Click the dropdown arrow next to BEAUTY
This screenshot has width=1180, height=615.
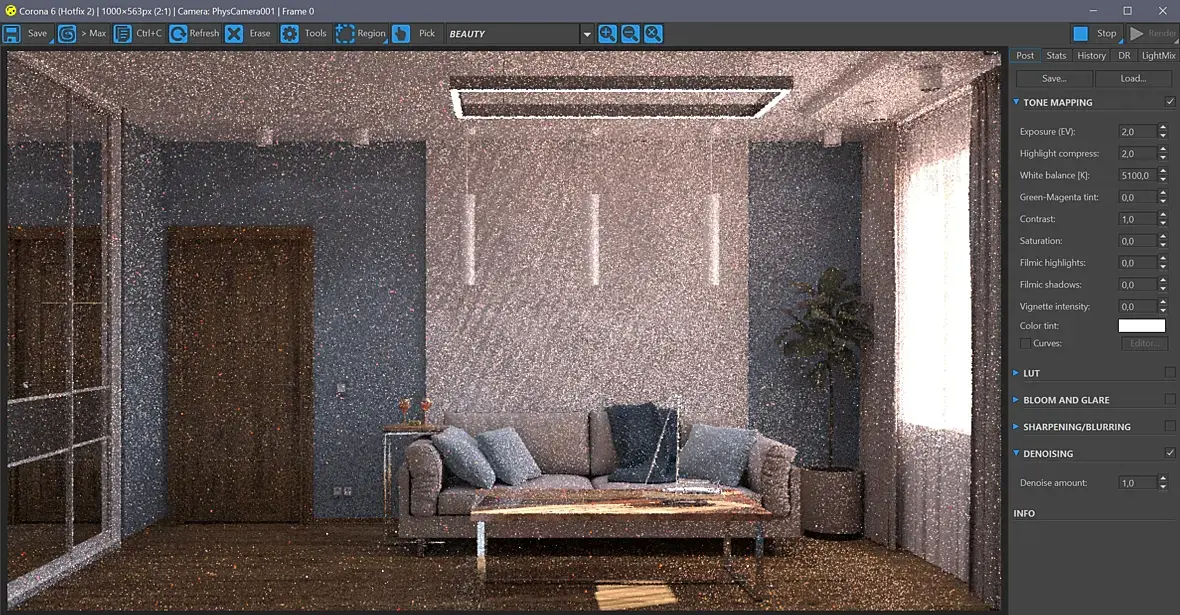pos(587,35)
